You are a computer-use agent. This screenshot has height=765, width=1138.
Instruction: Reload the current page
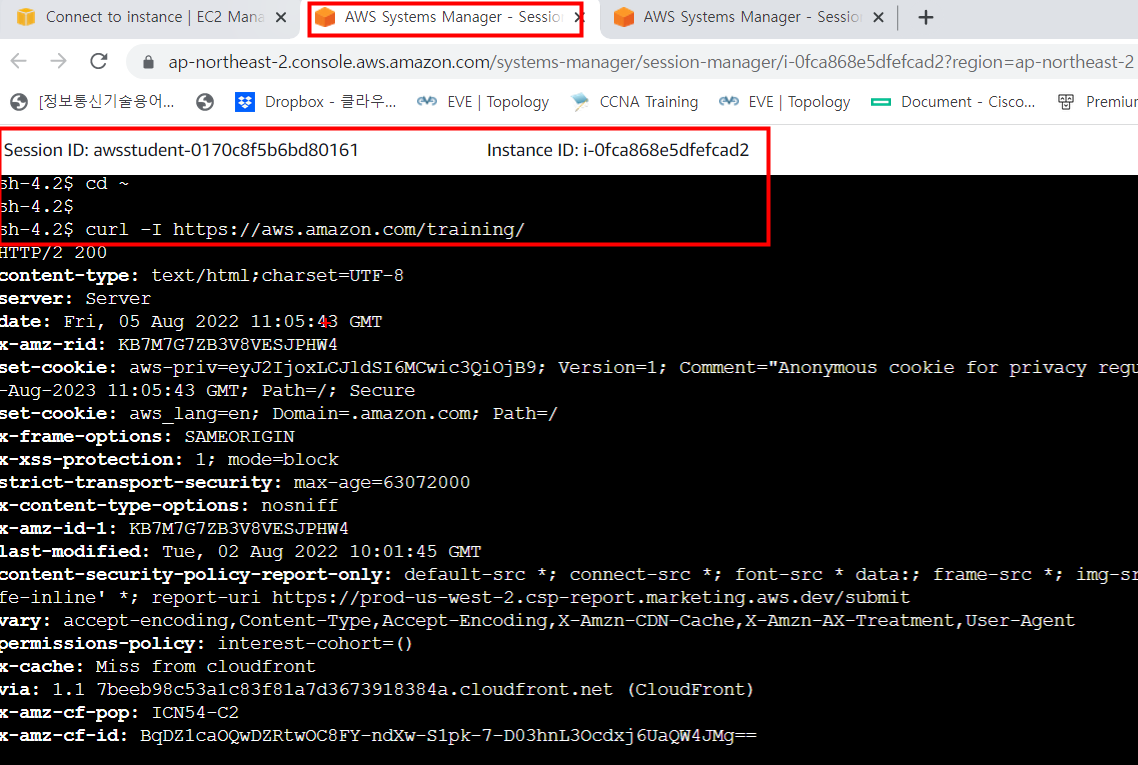pos(99,62)
